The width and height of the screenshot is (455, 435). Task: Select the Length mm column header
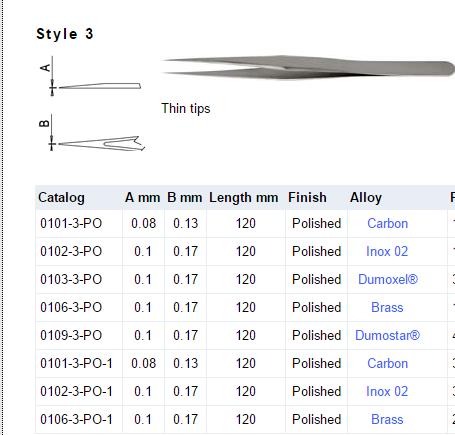click(x=244, y=198)
